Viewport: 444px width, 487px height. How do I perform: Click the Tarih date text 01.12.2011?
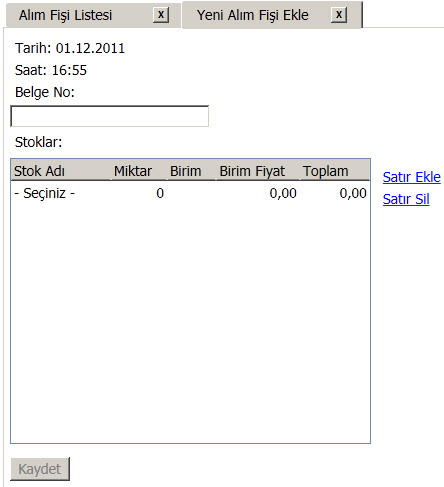pos(90,48)
